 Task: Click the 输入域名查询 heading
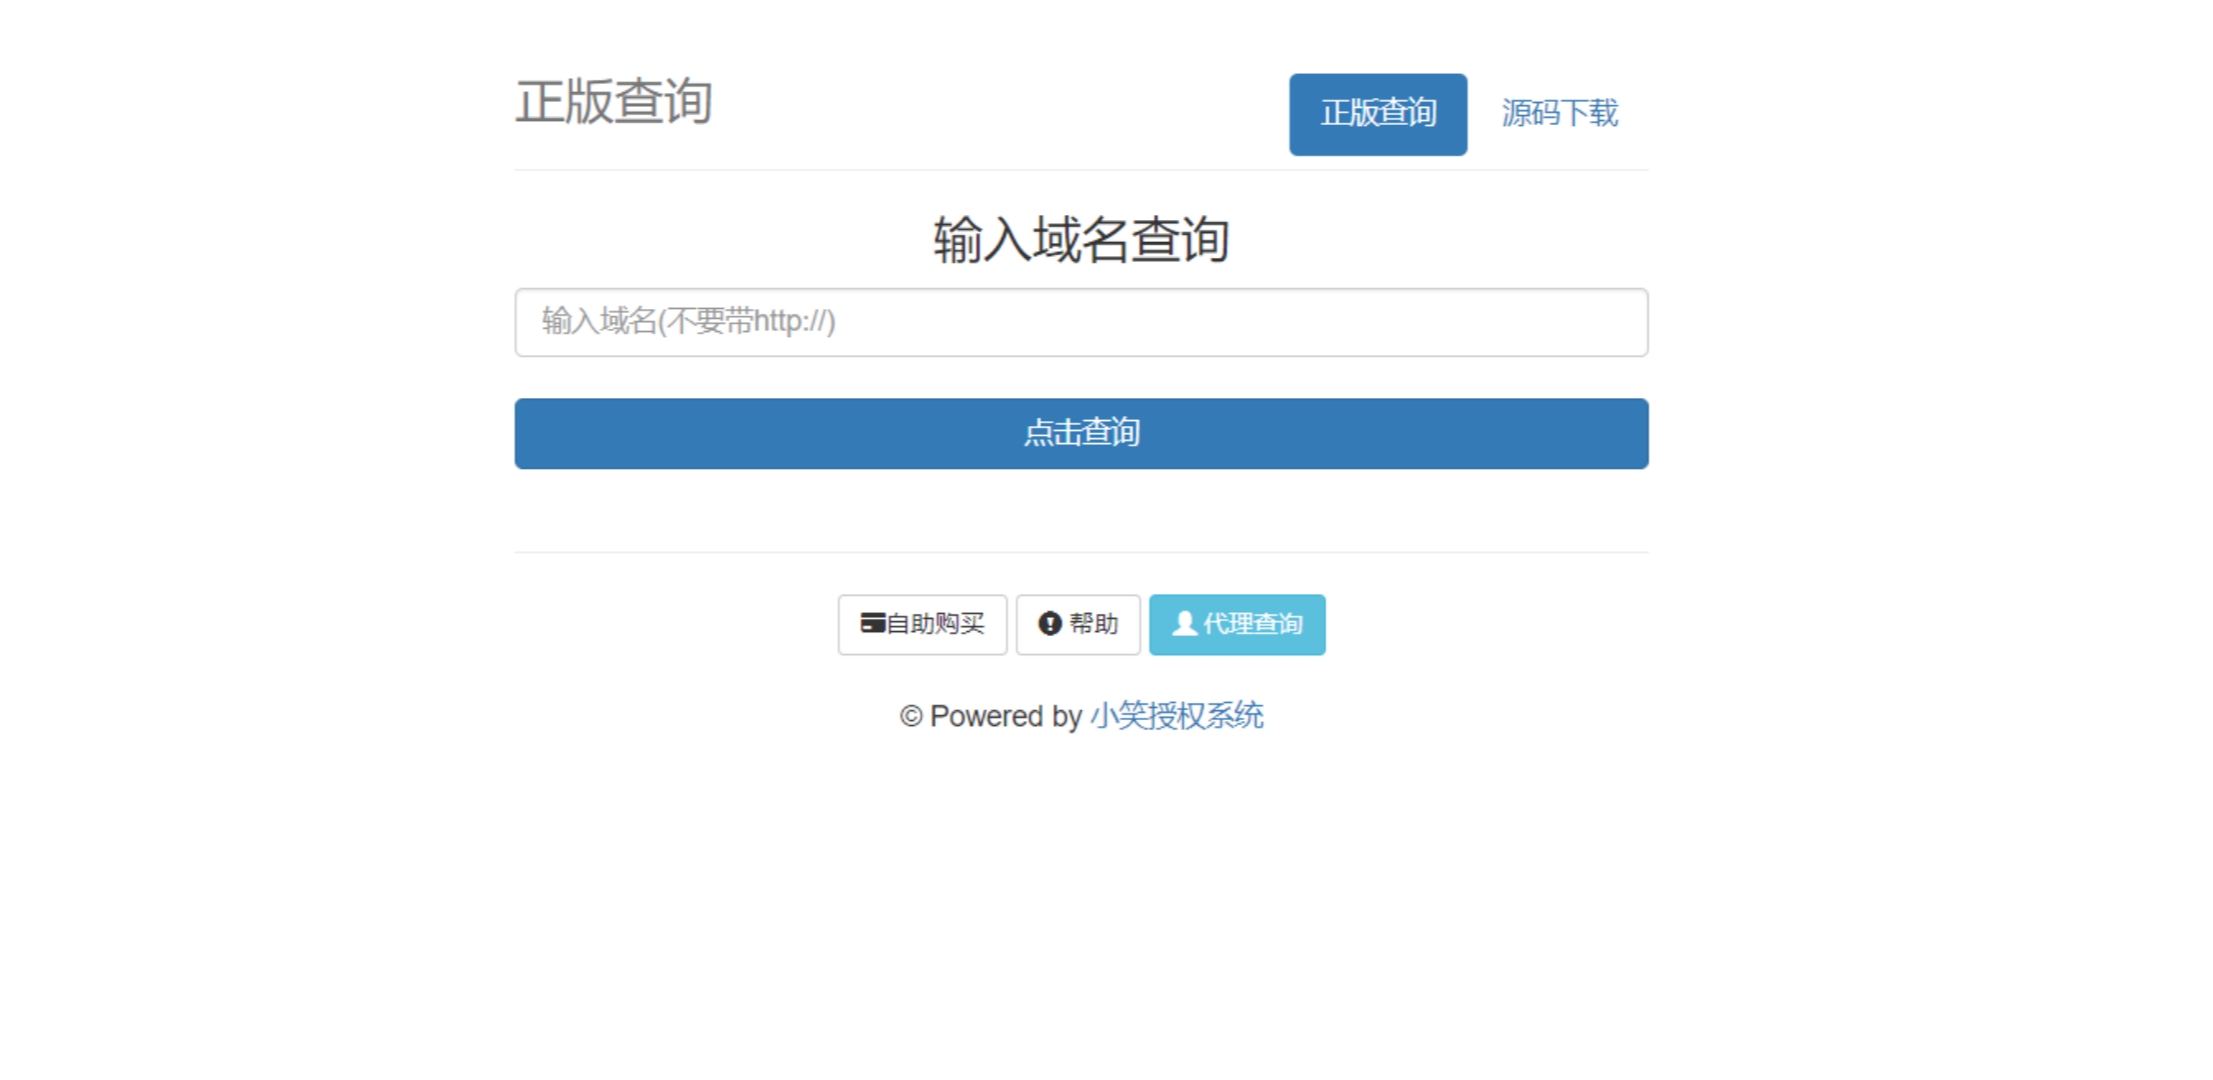(1081, 238)
